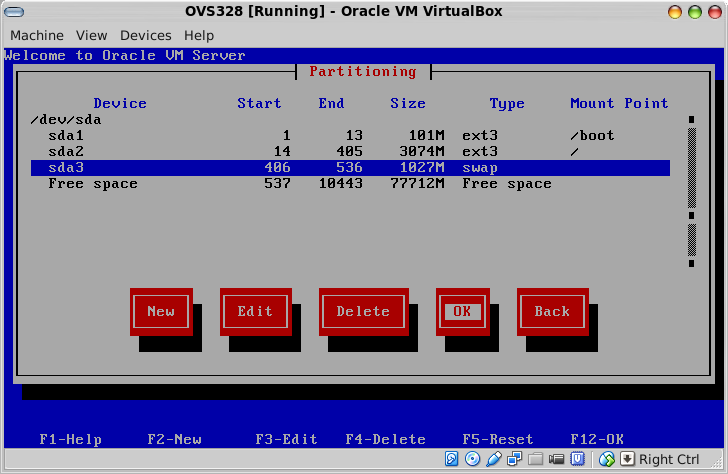Click the network adapters status icon
728x474 pixels.
(x=514, y=459)
